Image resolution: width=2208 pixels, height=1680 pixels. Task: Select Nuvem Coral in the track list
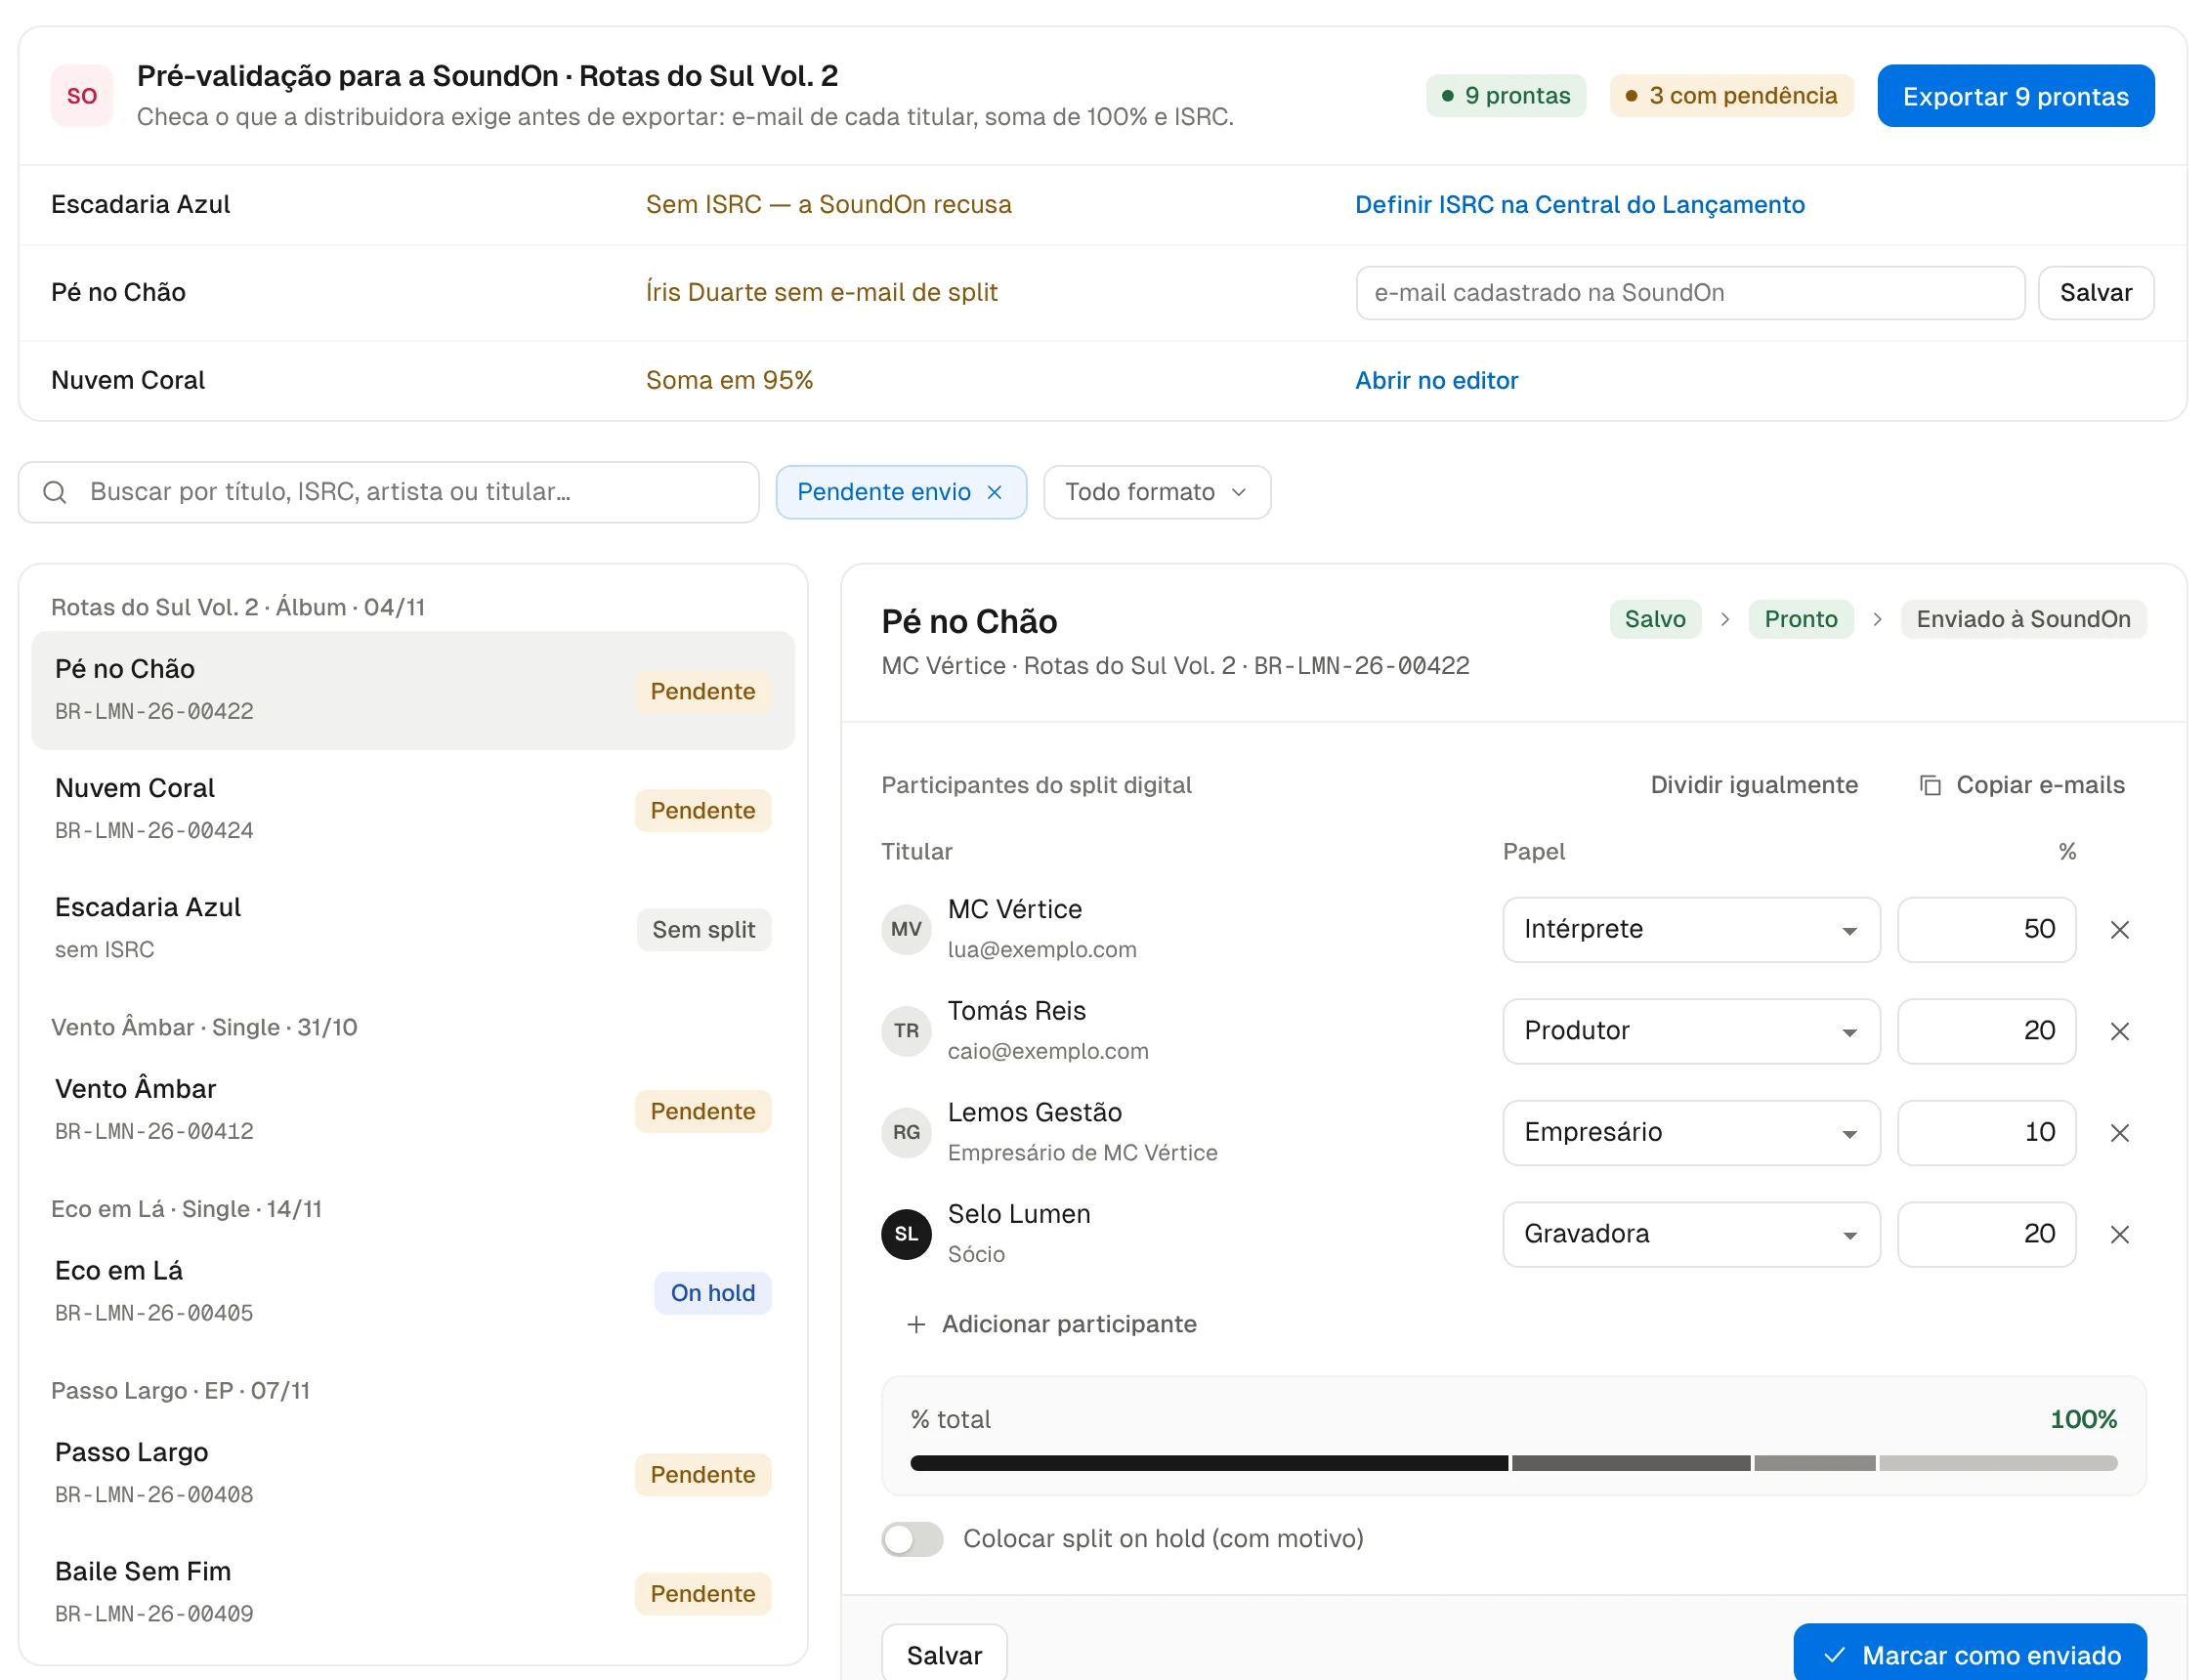click(413, 810)
